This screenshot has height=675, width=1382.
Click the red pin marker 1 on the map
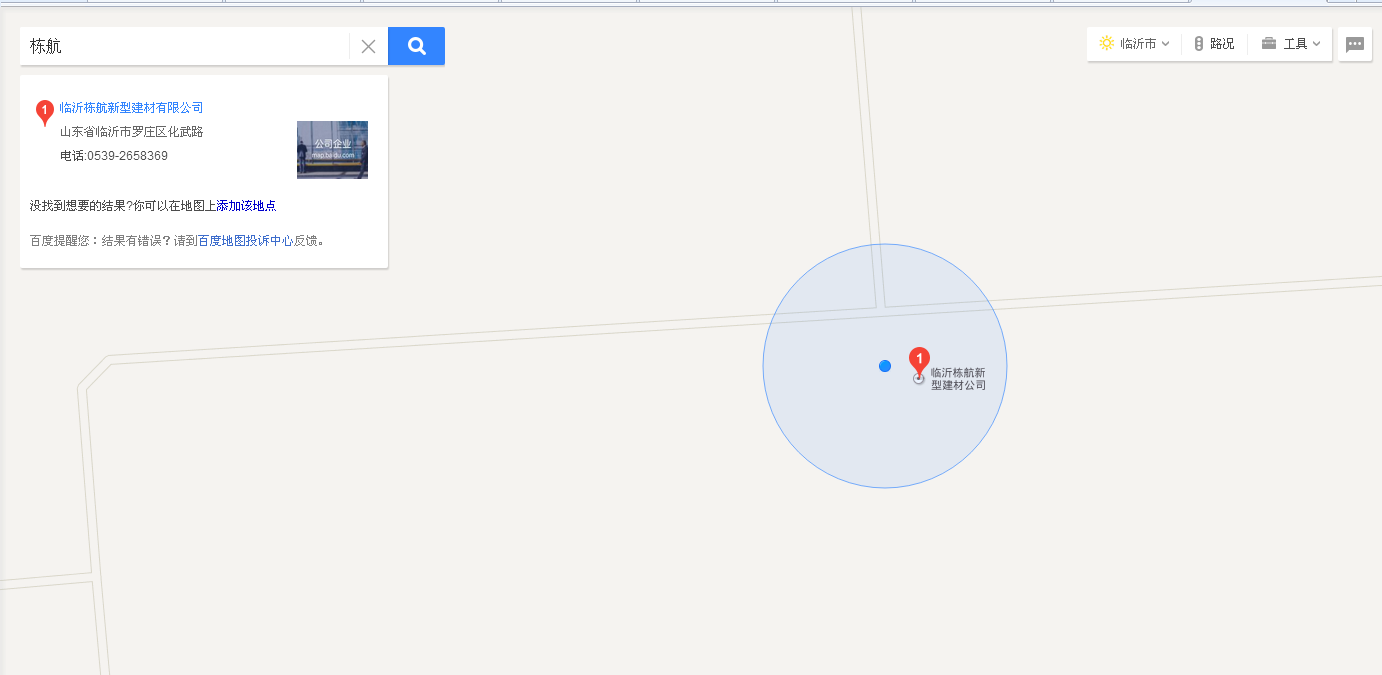[919, 362]
